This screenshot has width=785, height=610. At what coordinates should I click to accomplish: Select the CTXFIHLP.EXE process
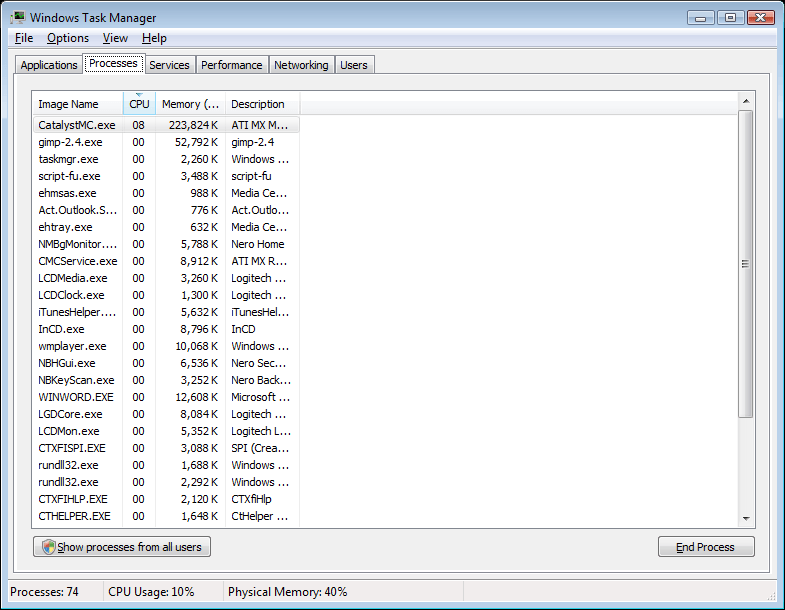166,500
